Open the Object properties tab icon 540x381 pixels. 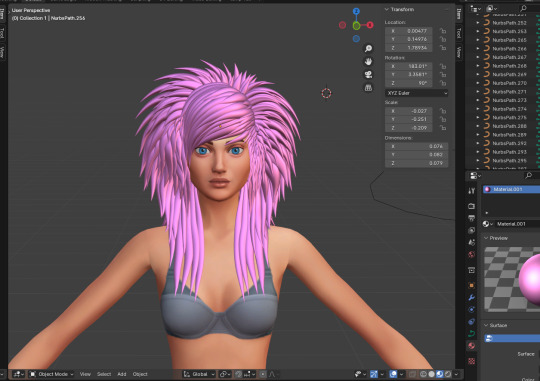[471, 285]
